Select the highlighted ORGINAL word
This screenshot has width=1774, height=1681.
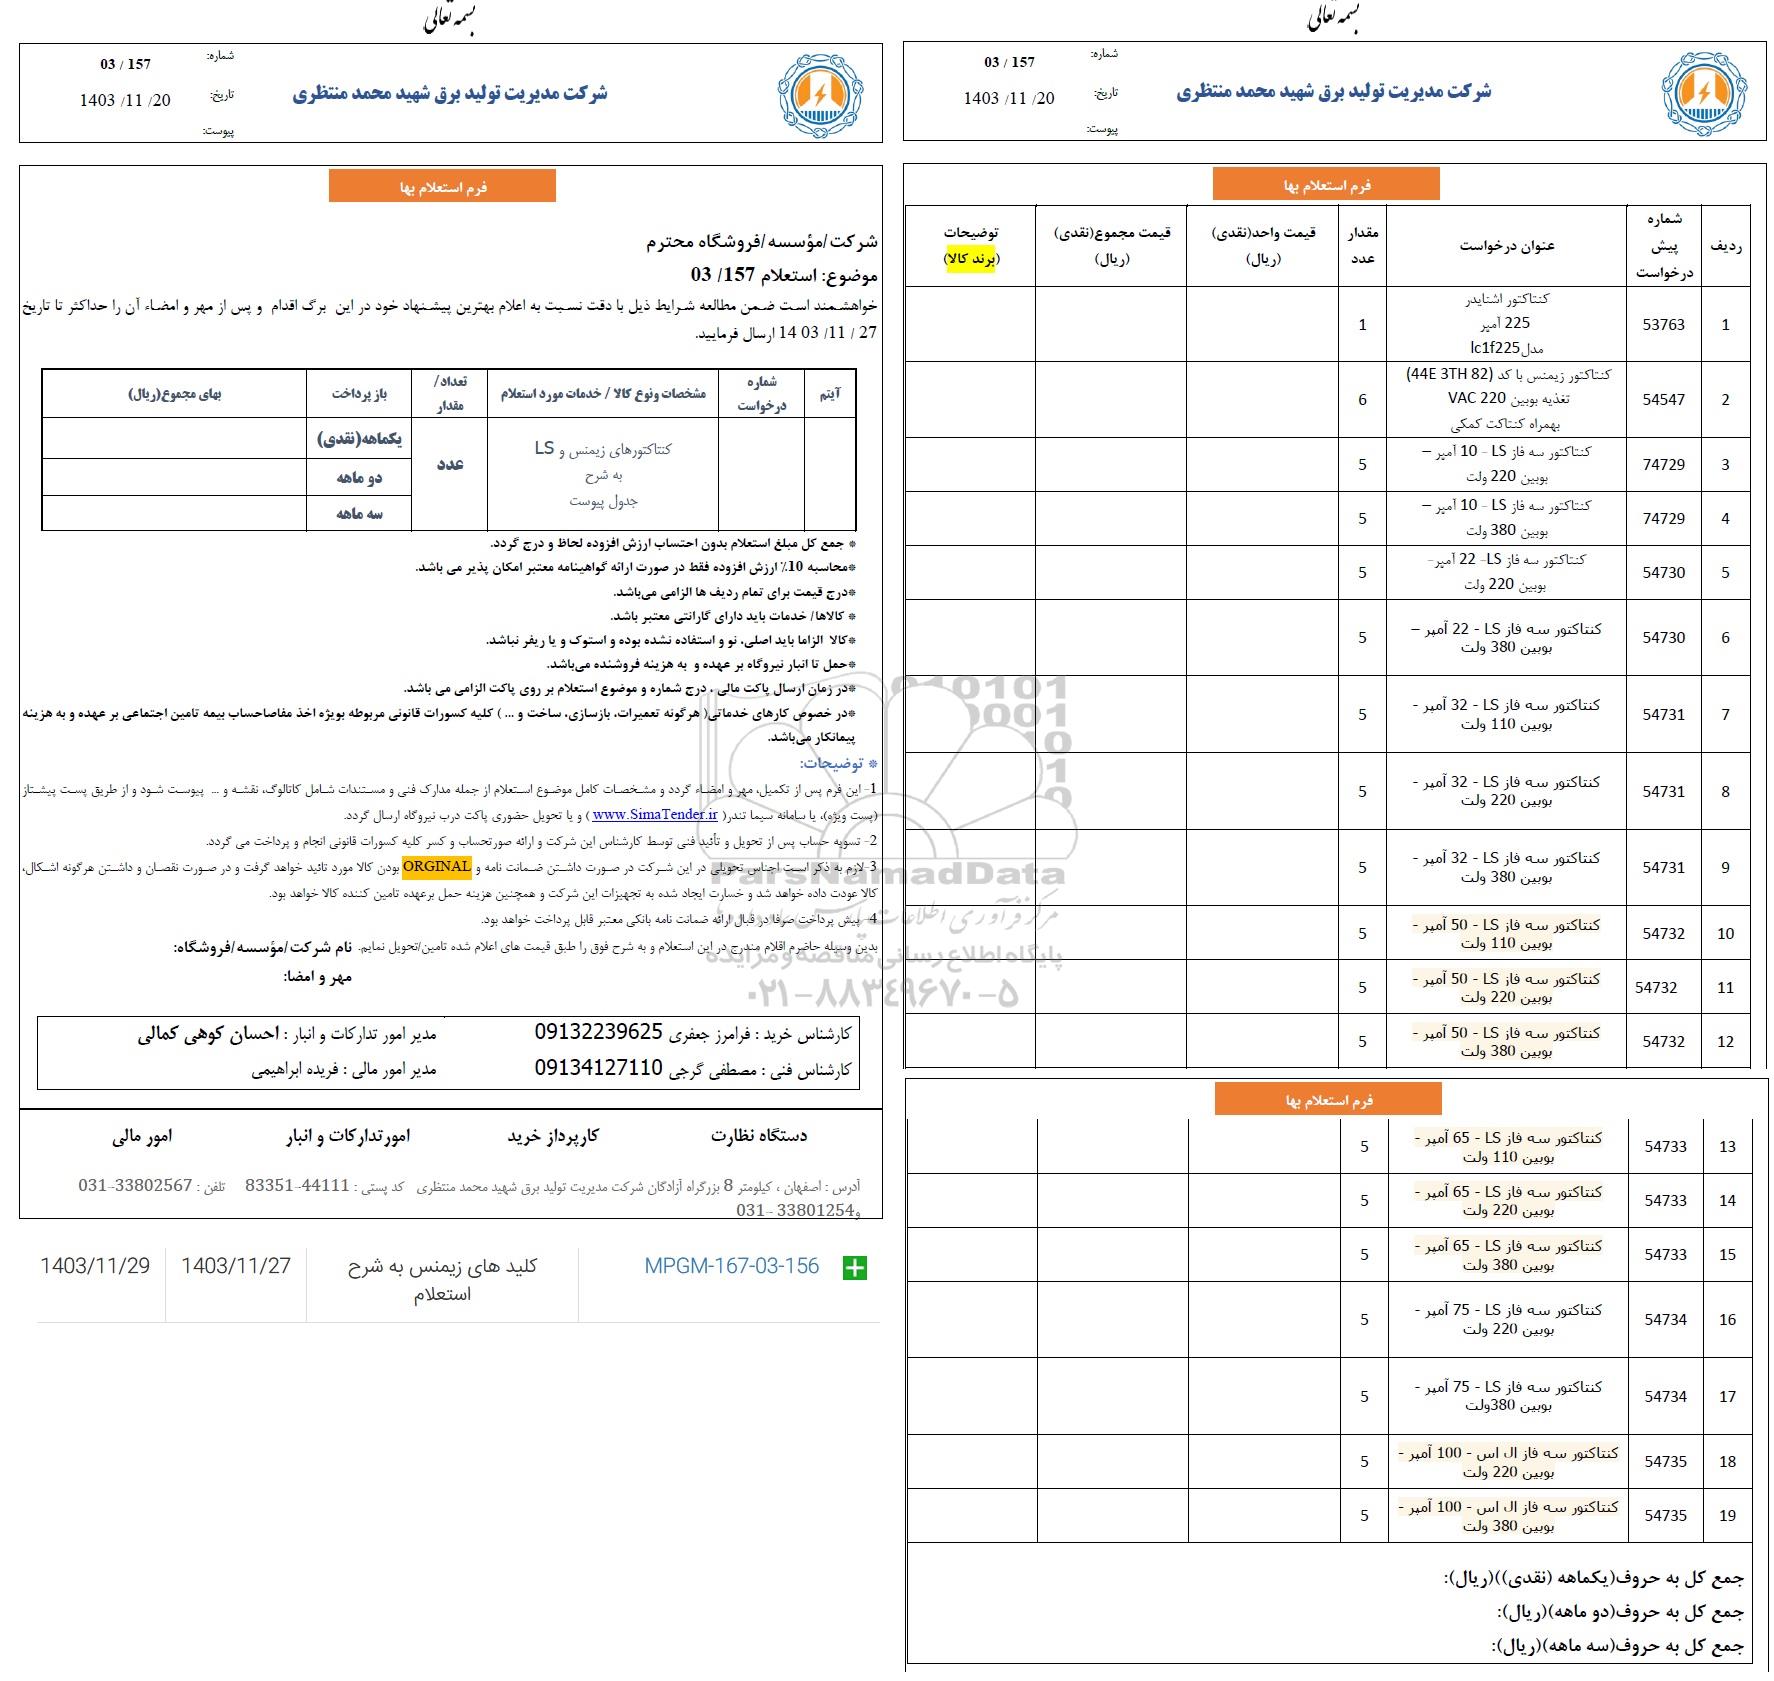[x=437, y=866]
